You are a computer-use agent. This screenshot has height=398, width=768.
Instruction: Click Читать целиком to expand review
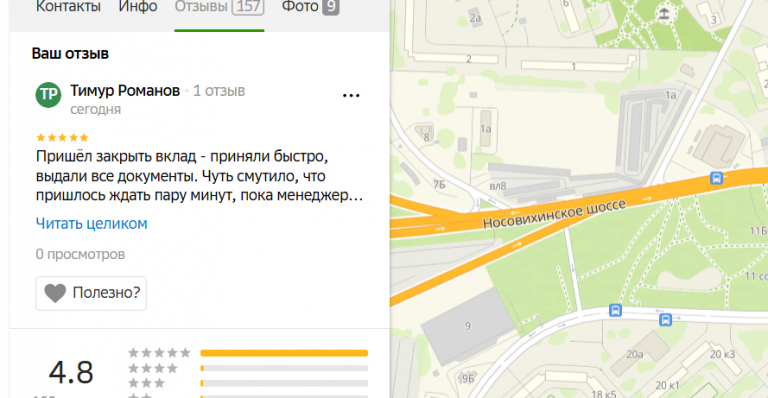(x=92, y=223)
